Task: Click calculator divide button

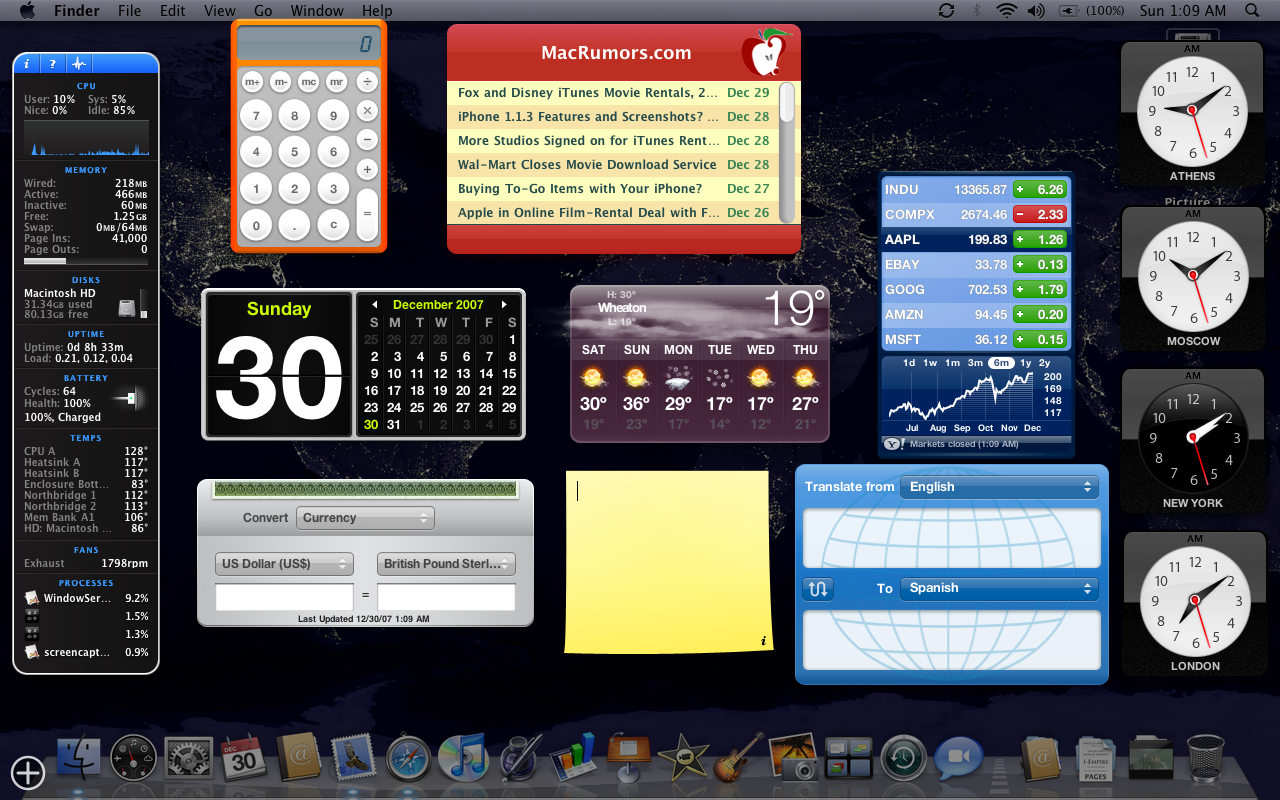Action: pyautogui.click(x=367, y=81)
